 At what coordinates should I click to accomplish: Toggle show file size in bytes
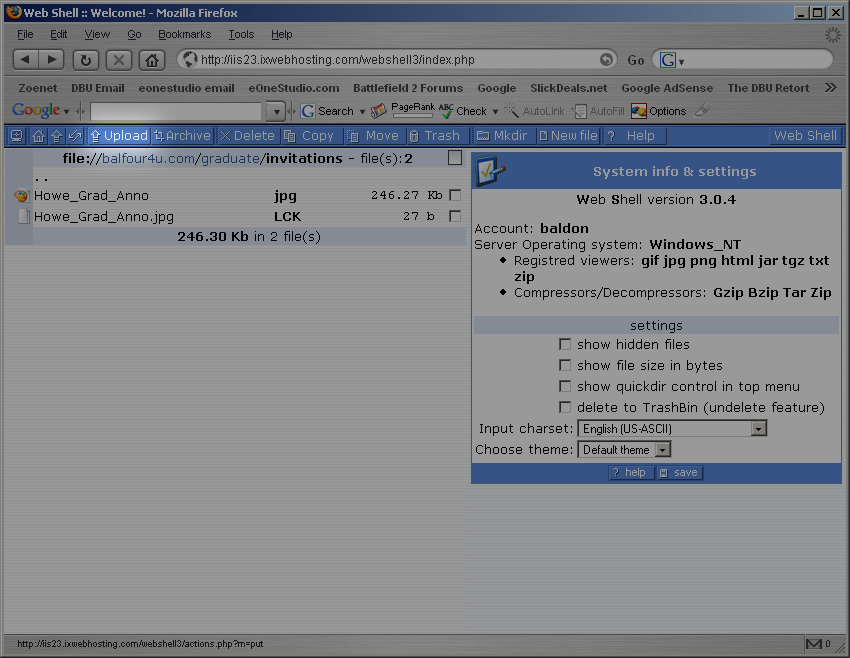point(565,365)
